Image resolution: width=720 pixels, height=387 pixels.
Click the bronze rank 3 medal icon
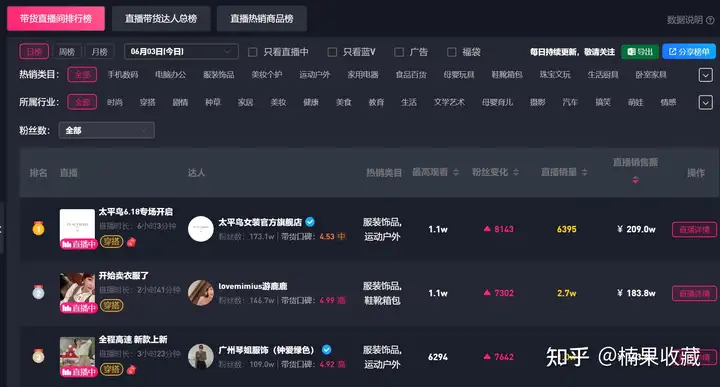point(38,356)
